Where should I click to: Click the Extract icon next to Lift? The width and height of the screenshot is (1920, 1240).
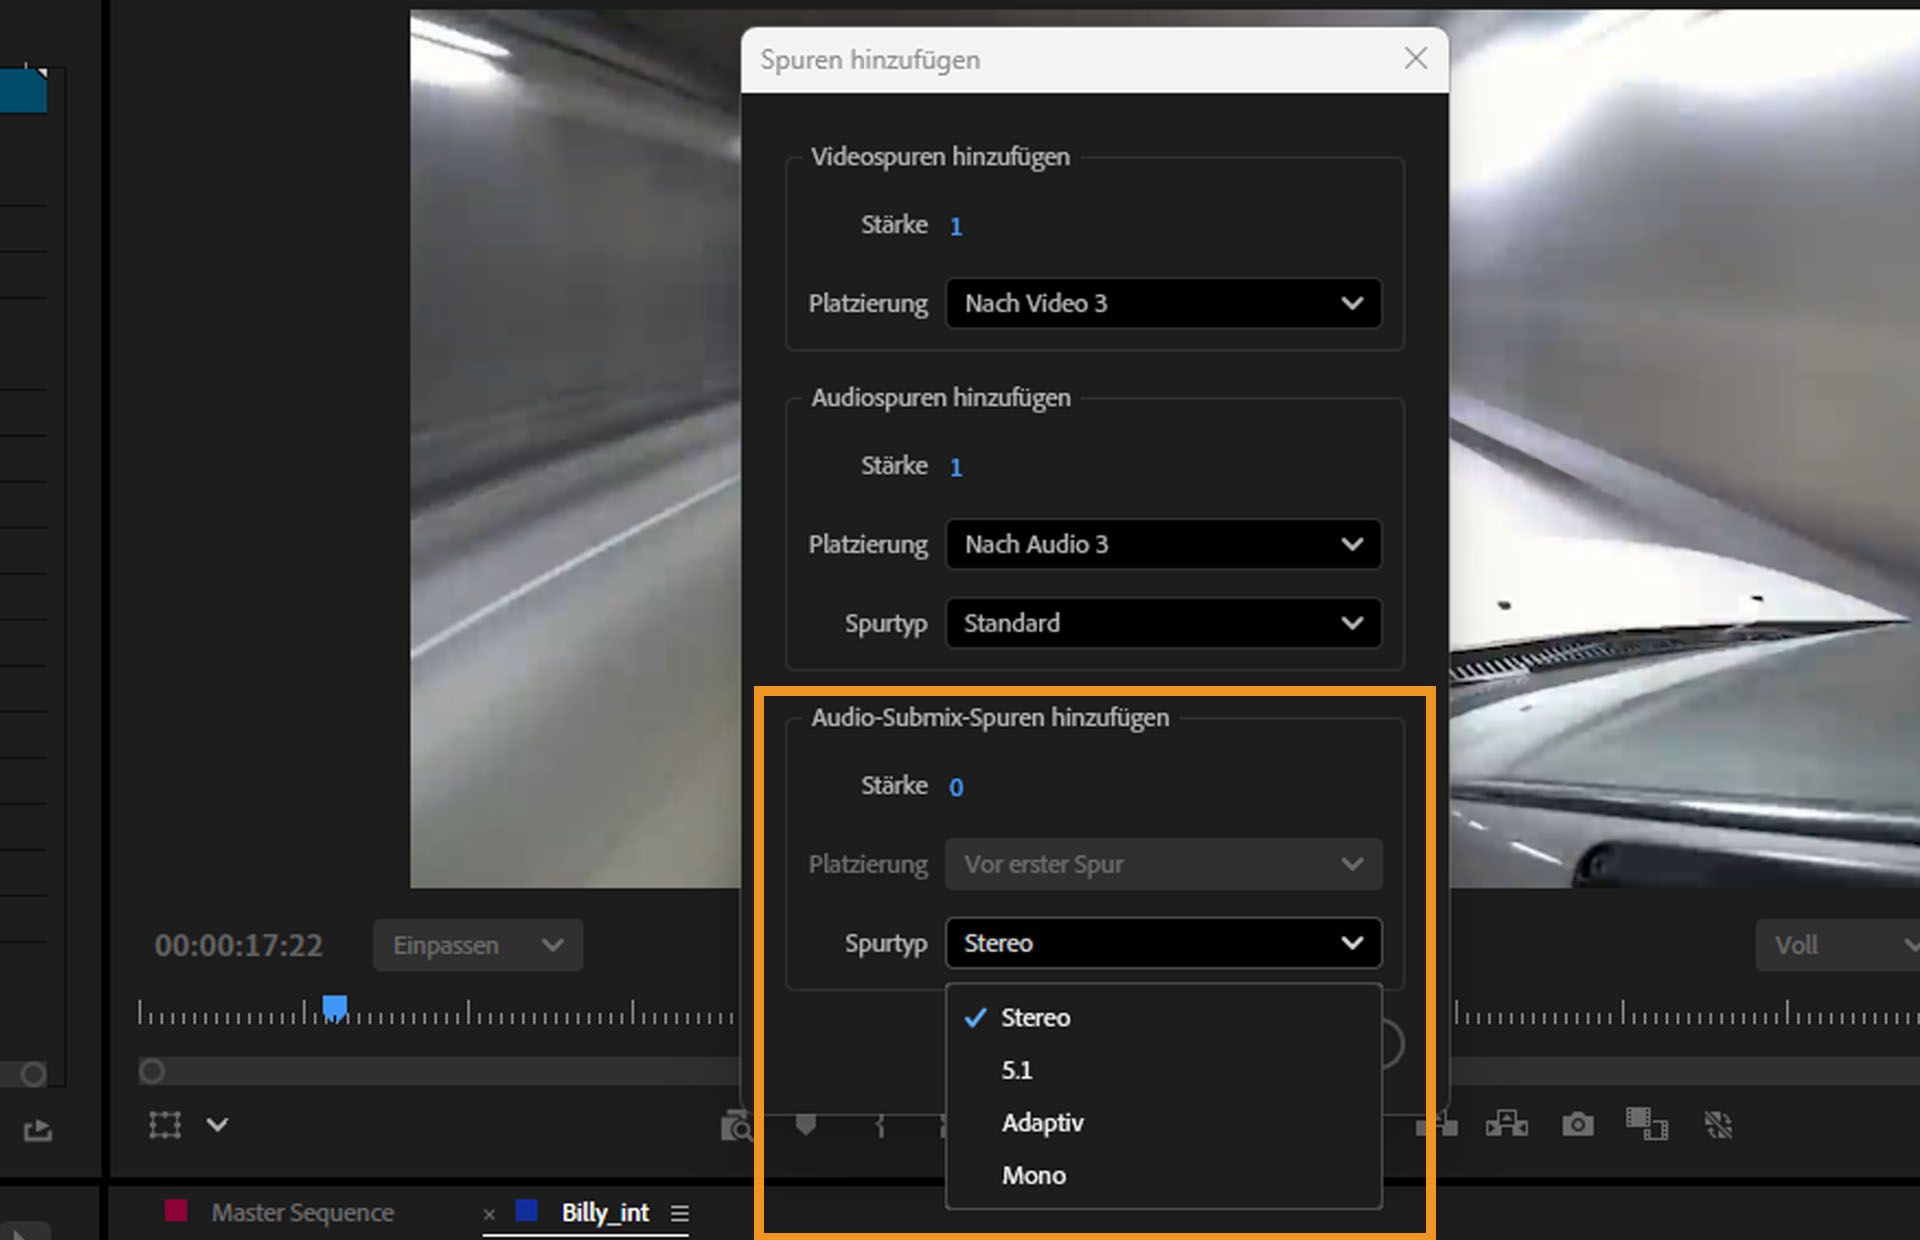(1506, 1124)
